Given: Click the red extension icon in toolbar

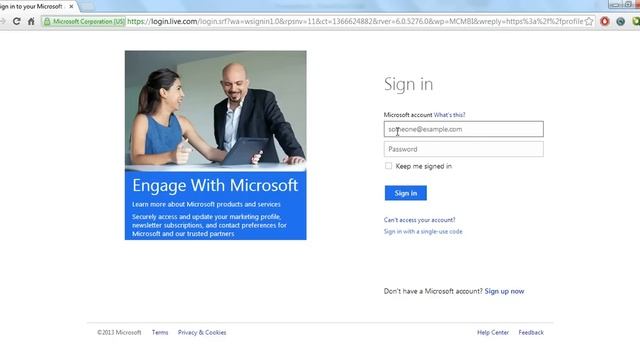Looking at the screenshot, I should point(604,21).
